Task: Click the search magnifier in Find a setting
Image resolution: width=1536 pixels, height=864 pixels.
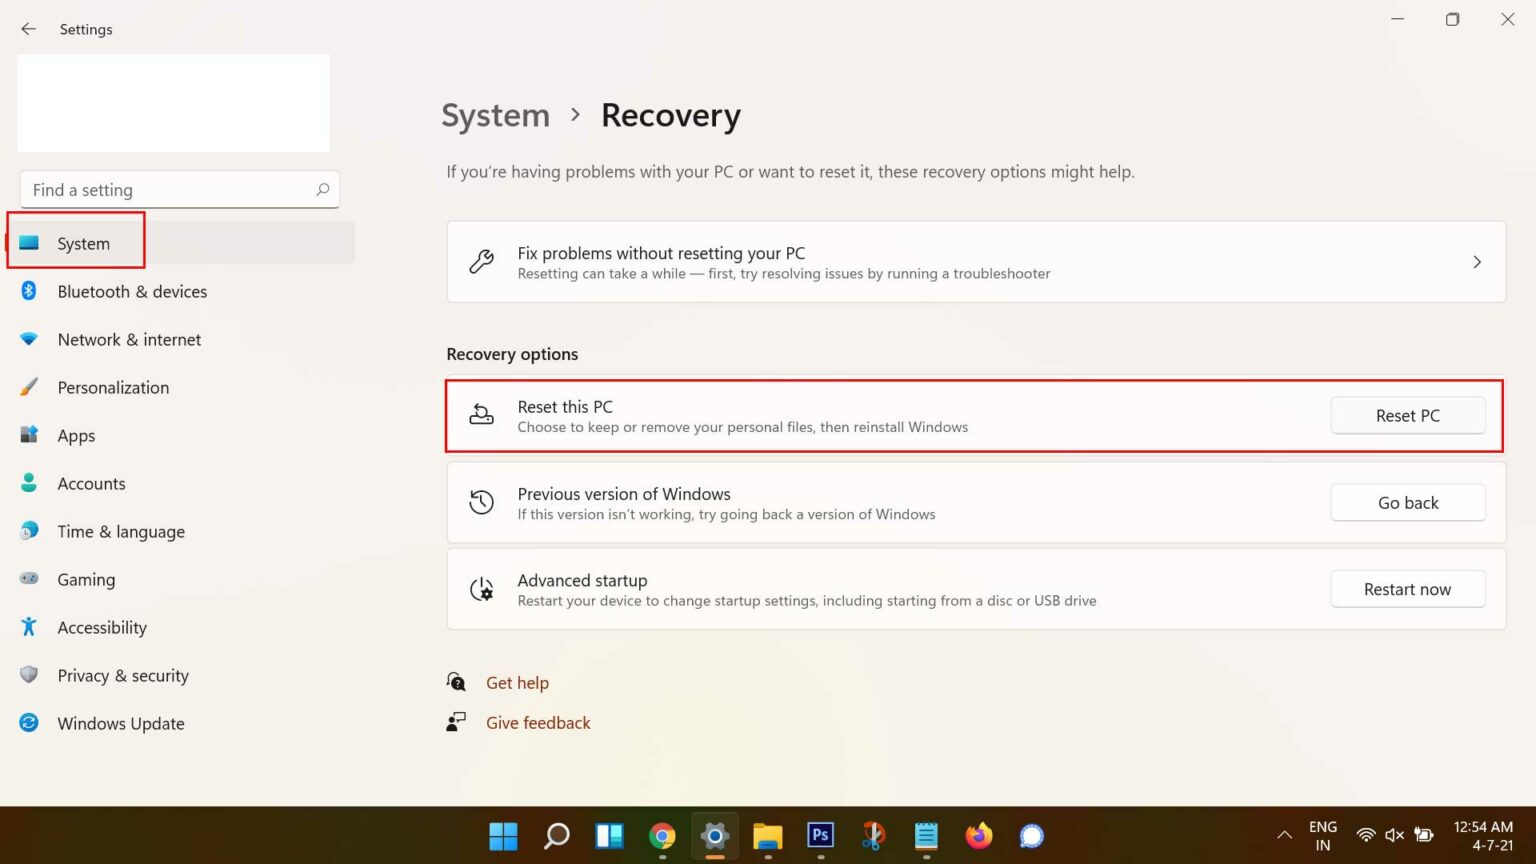Action: (322, 190)
